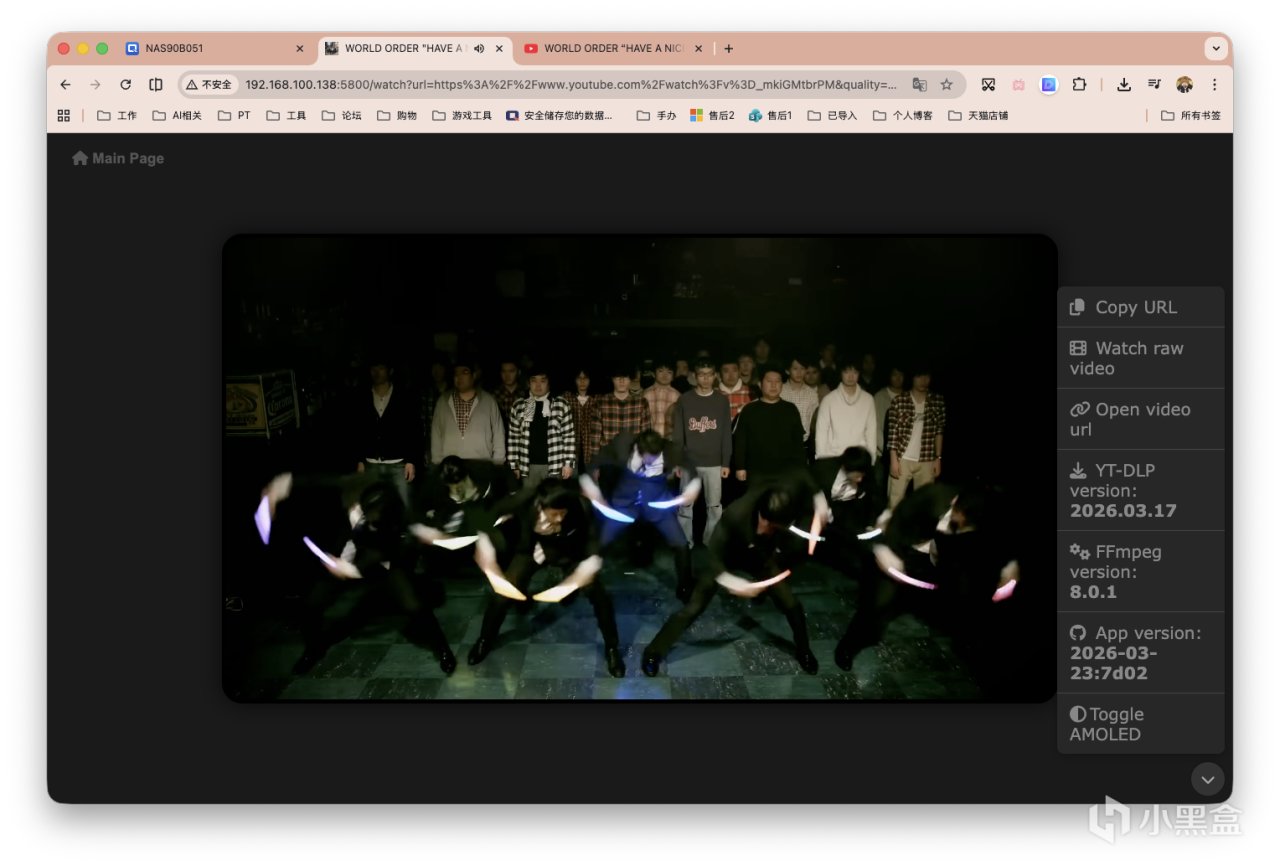Close the active WORLD ORDER tab
Screen dimensions: 1280x866
coord(499,48)
